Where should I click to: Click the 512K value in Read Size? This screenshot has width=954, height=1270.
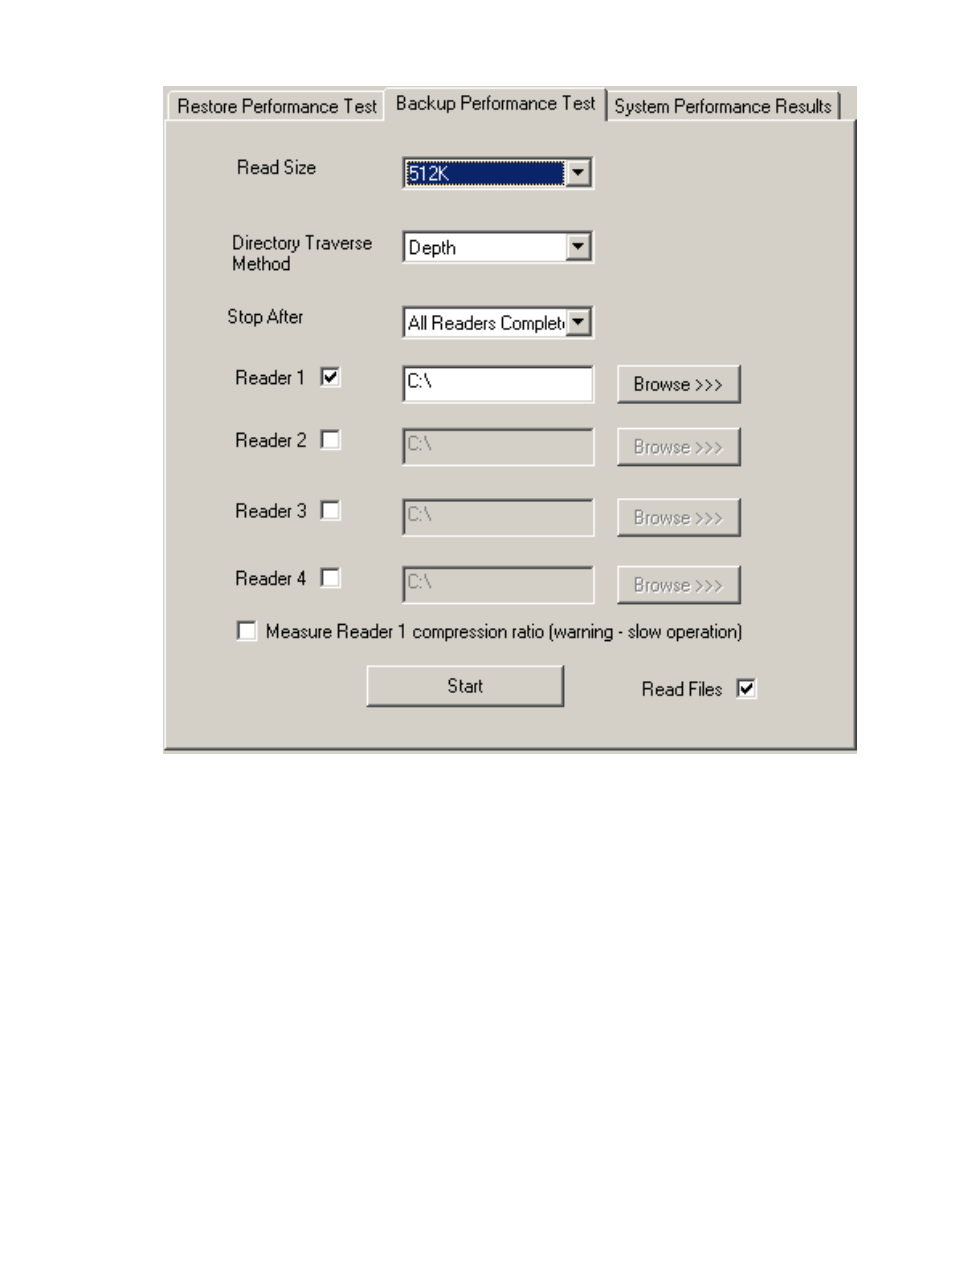(x=485, y=173)
